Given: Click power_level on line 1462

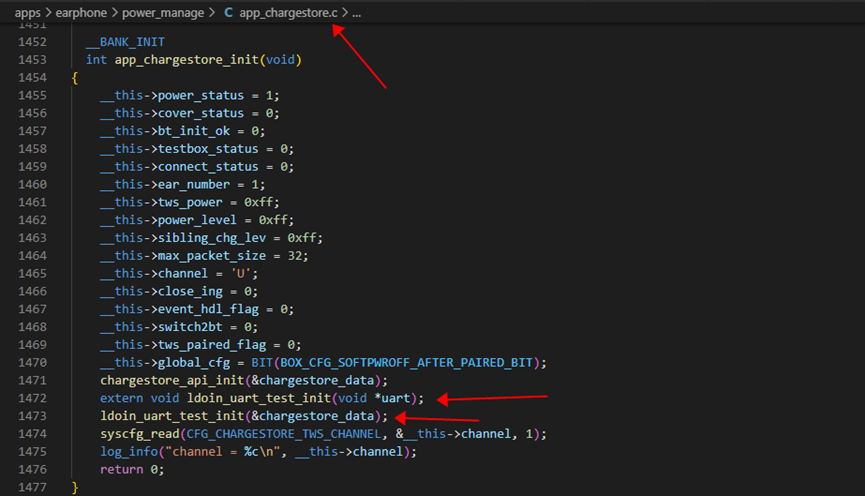Looking at the screenshot, I should [197, 220].
